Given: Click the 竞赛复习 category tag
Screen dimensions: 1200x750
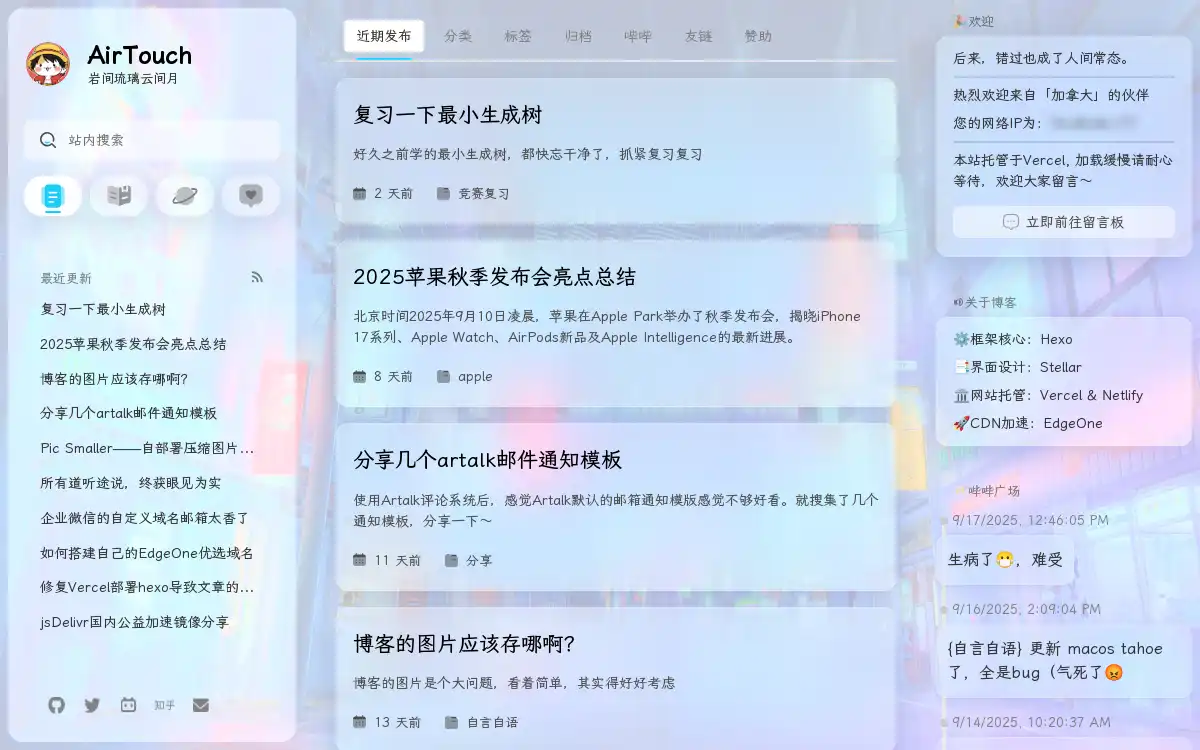Looking at the screenshot, I should tap(484, 194).
